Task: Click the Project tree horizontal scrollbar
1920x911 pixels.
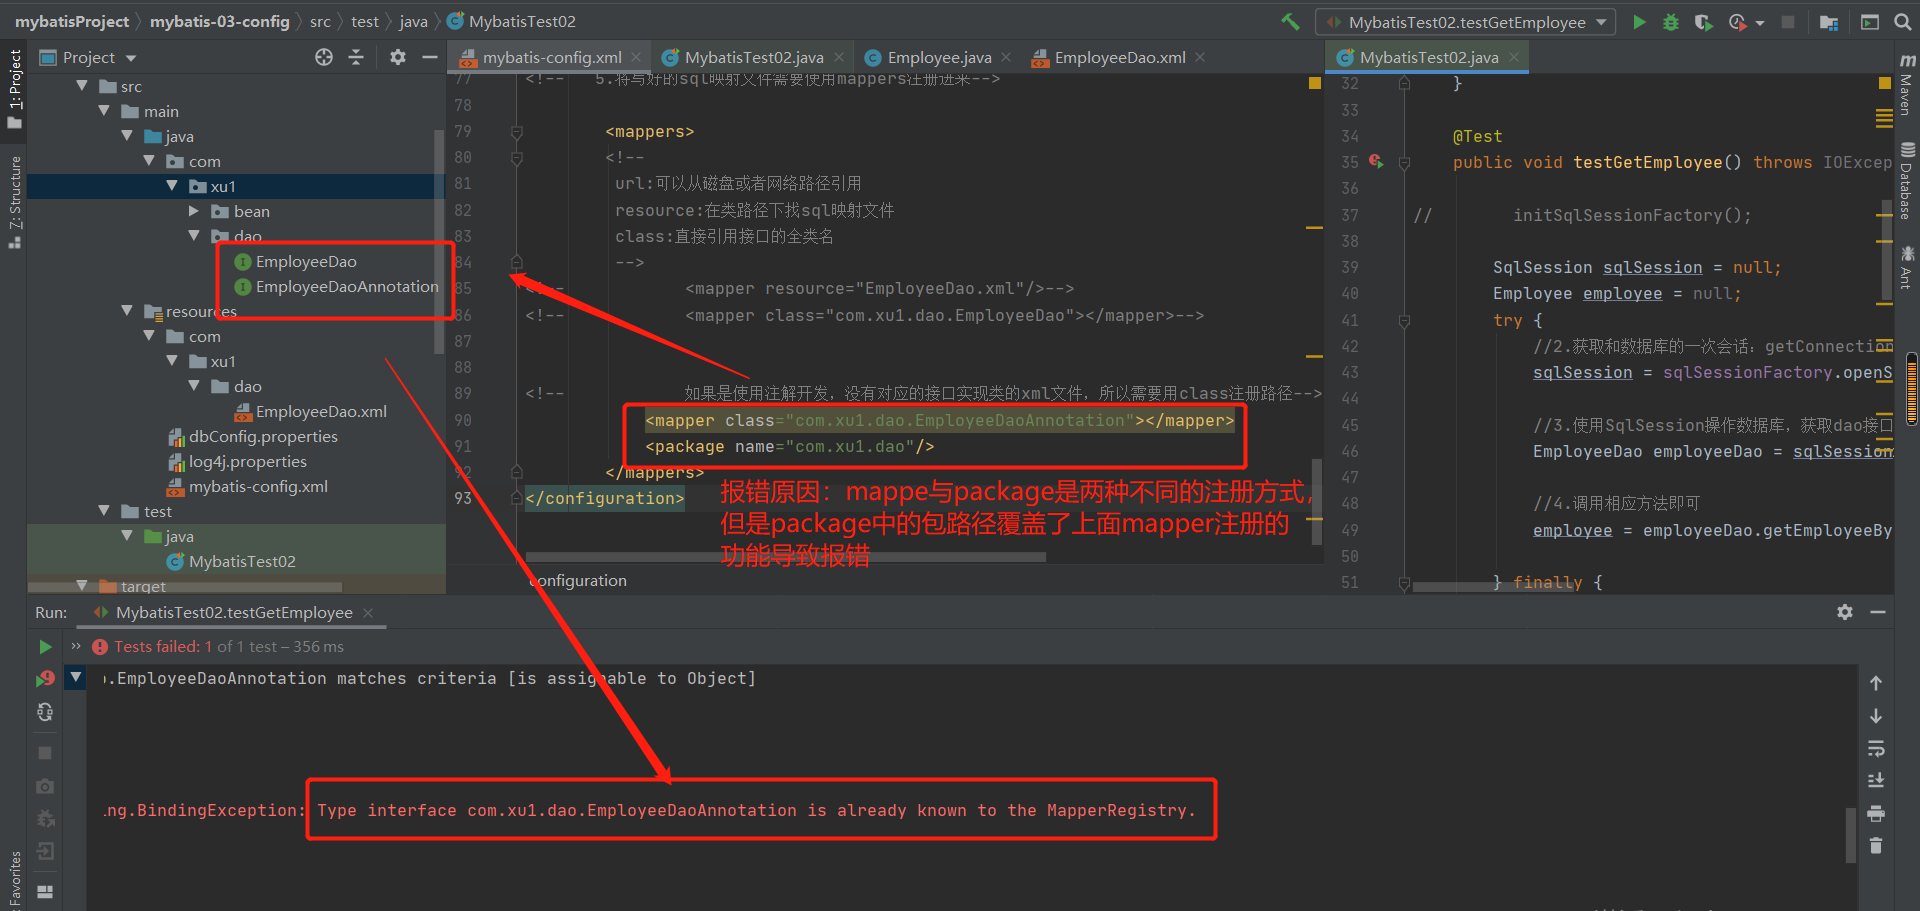Action: pyautogui.click(x=186, y=587)
